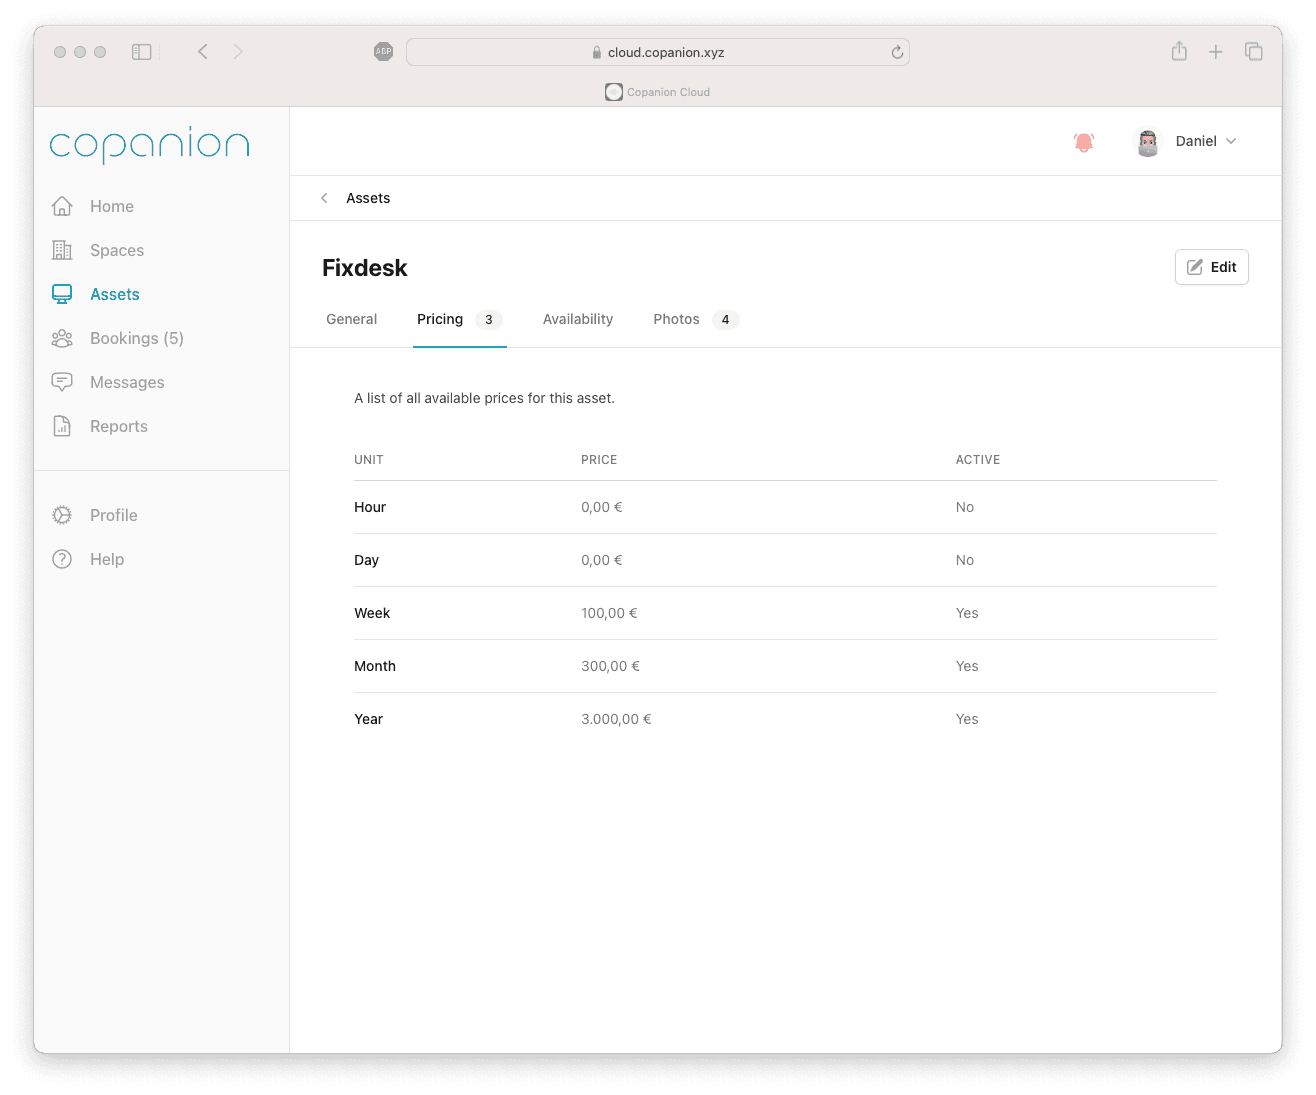Open notifications bell icon
1316x1095 pixels.
(1083, 142)
